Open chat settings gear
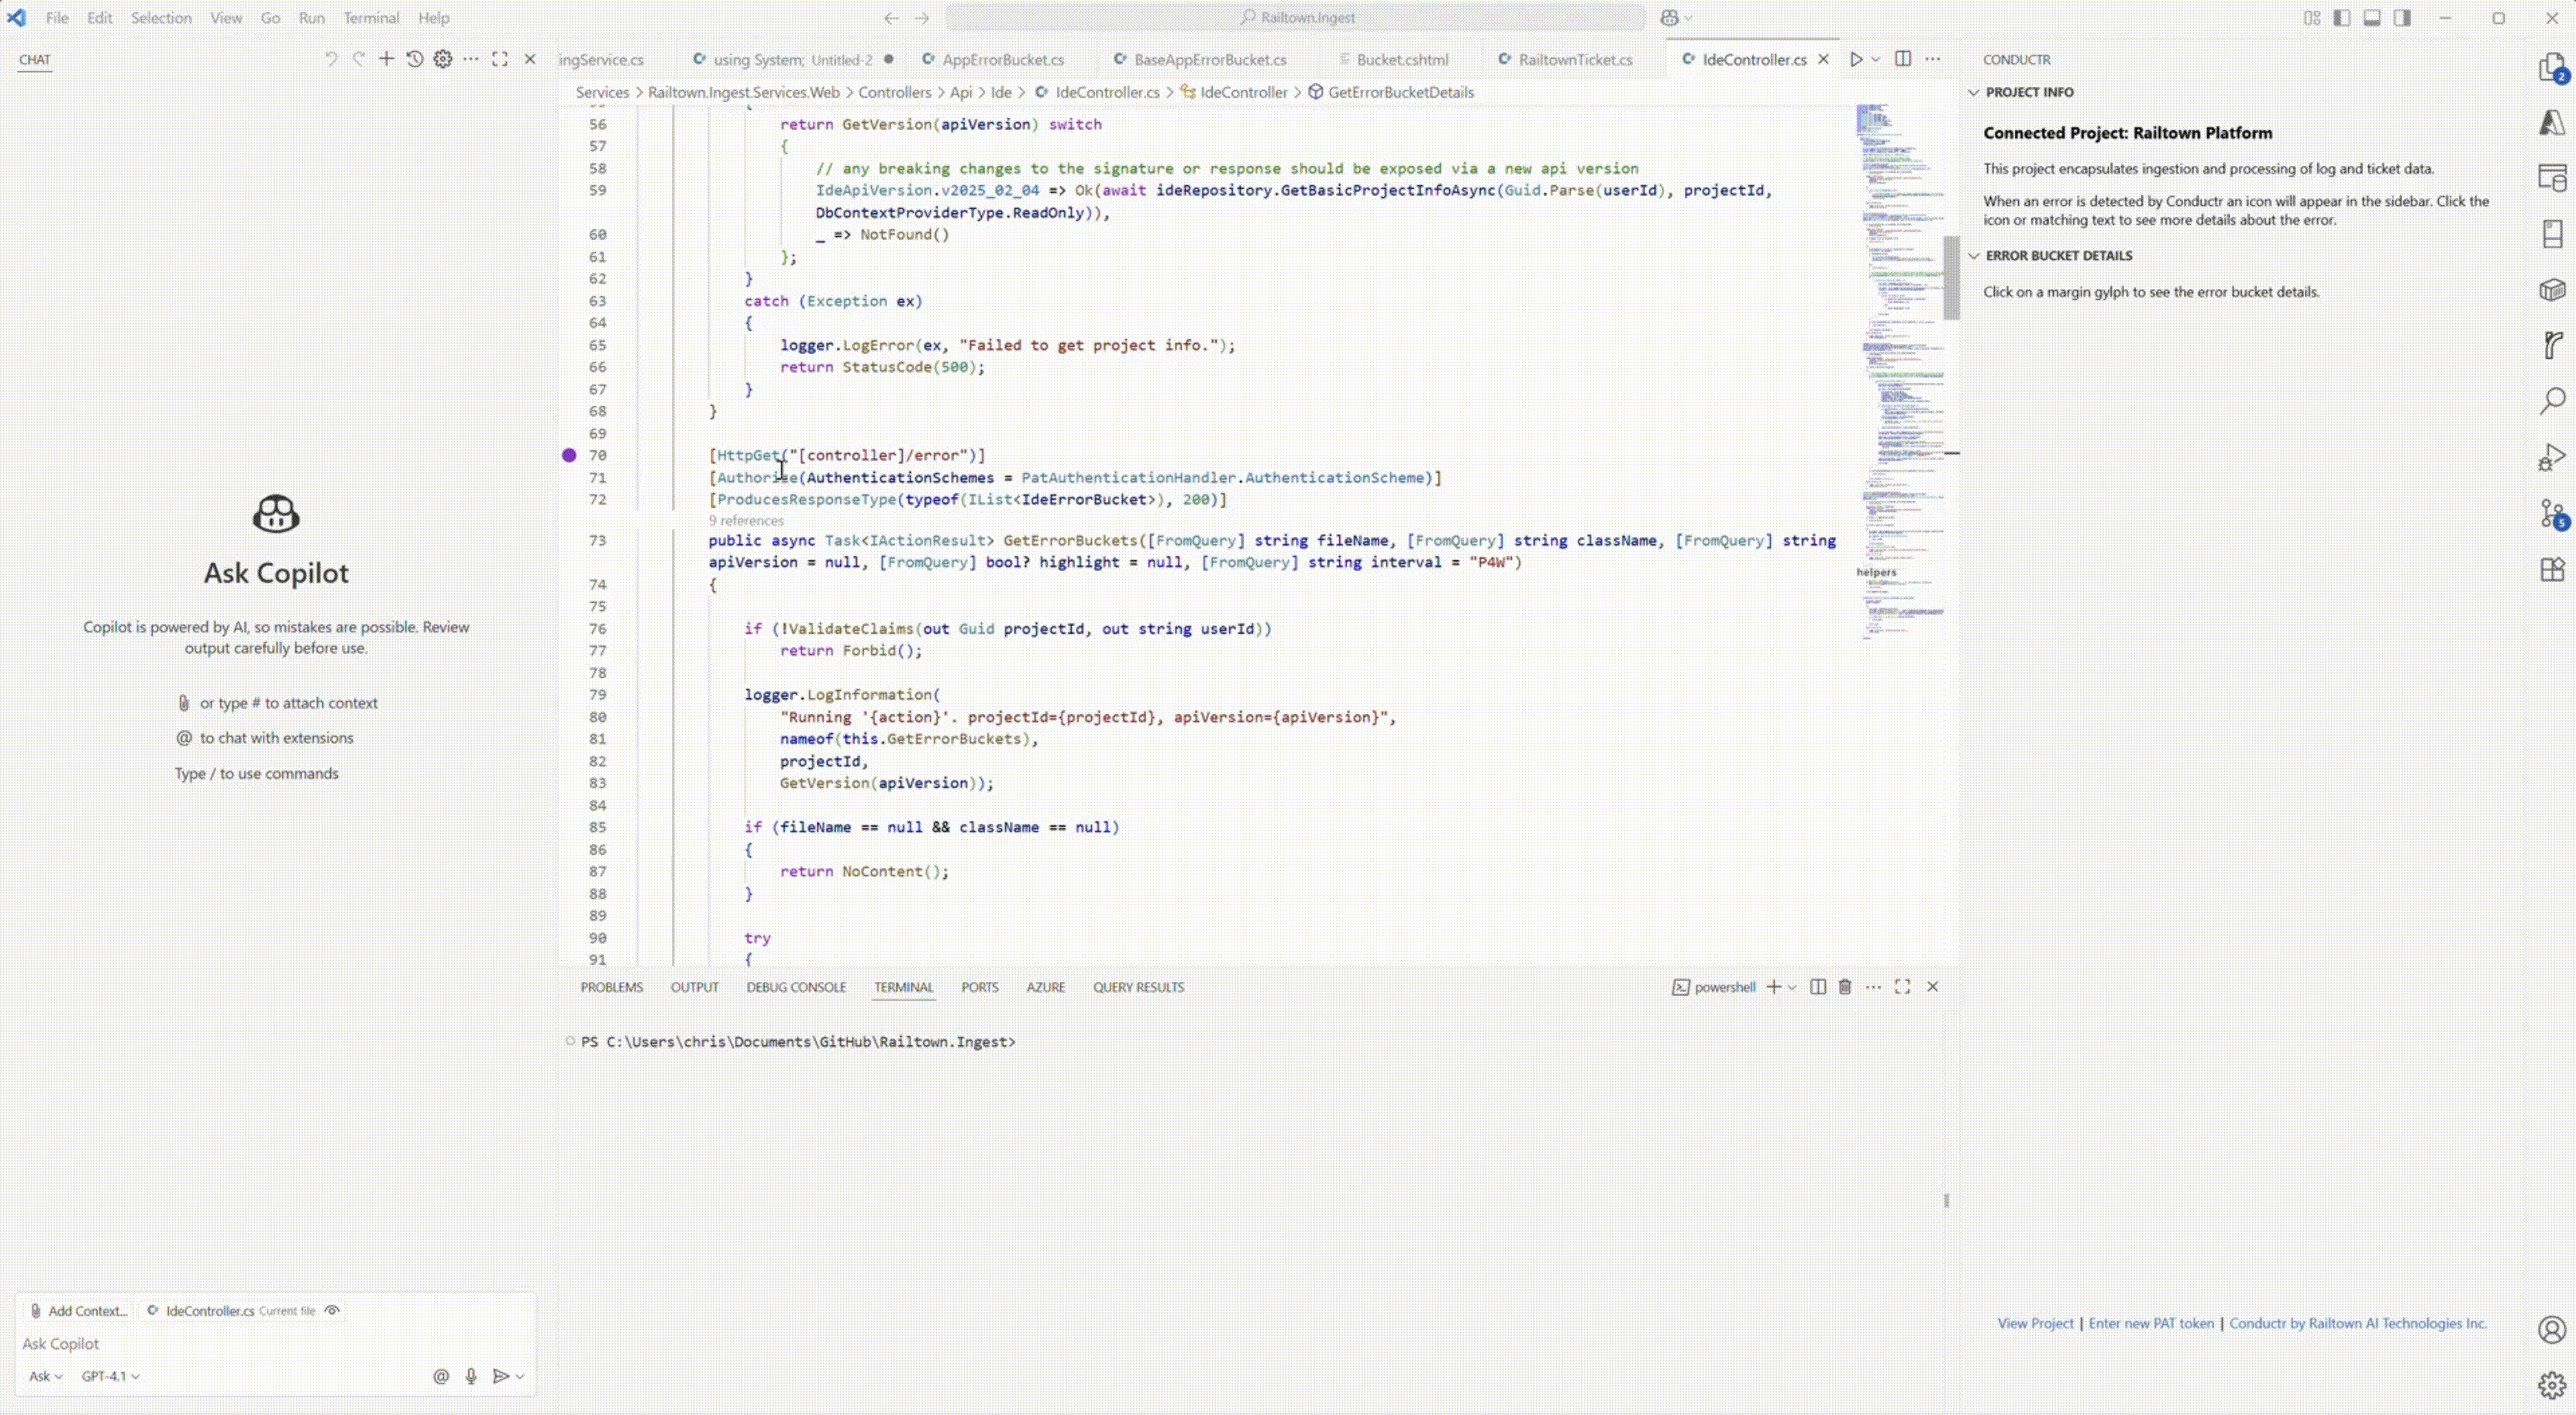2576x1415 pixels. 443,59
